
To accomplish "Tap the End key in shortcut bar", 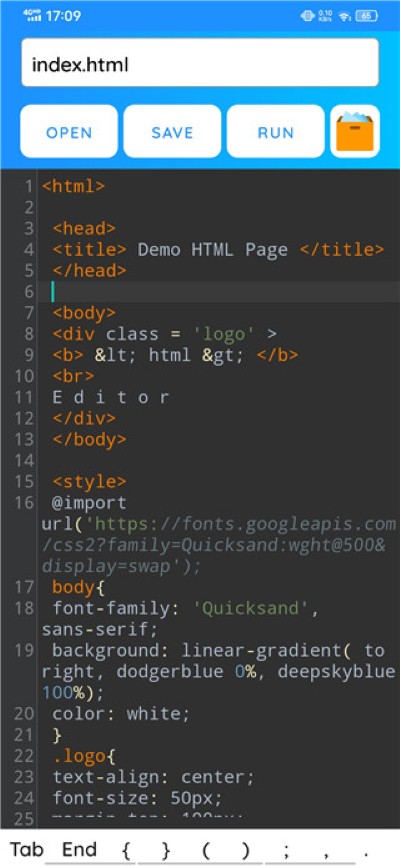I will pos(80,849).
